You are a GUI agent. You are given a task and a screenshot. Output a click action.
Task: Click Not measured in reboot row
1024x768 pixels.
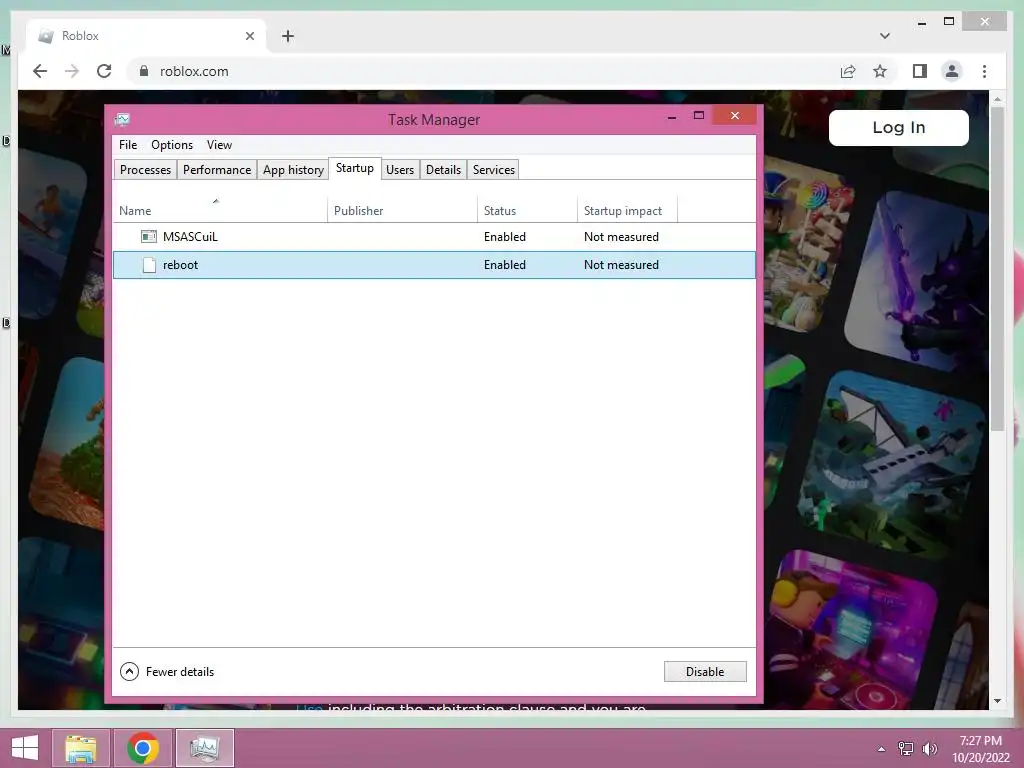621,265
